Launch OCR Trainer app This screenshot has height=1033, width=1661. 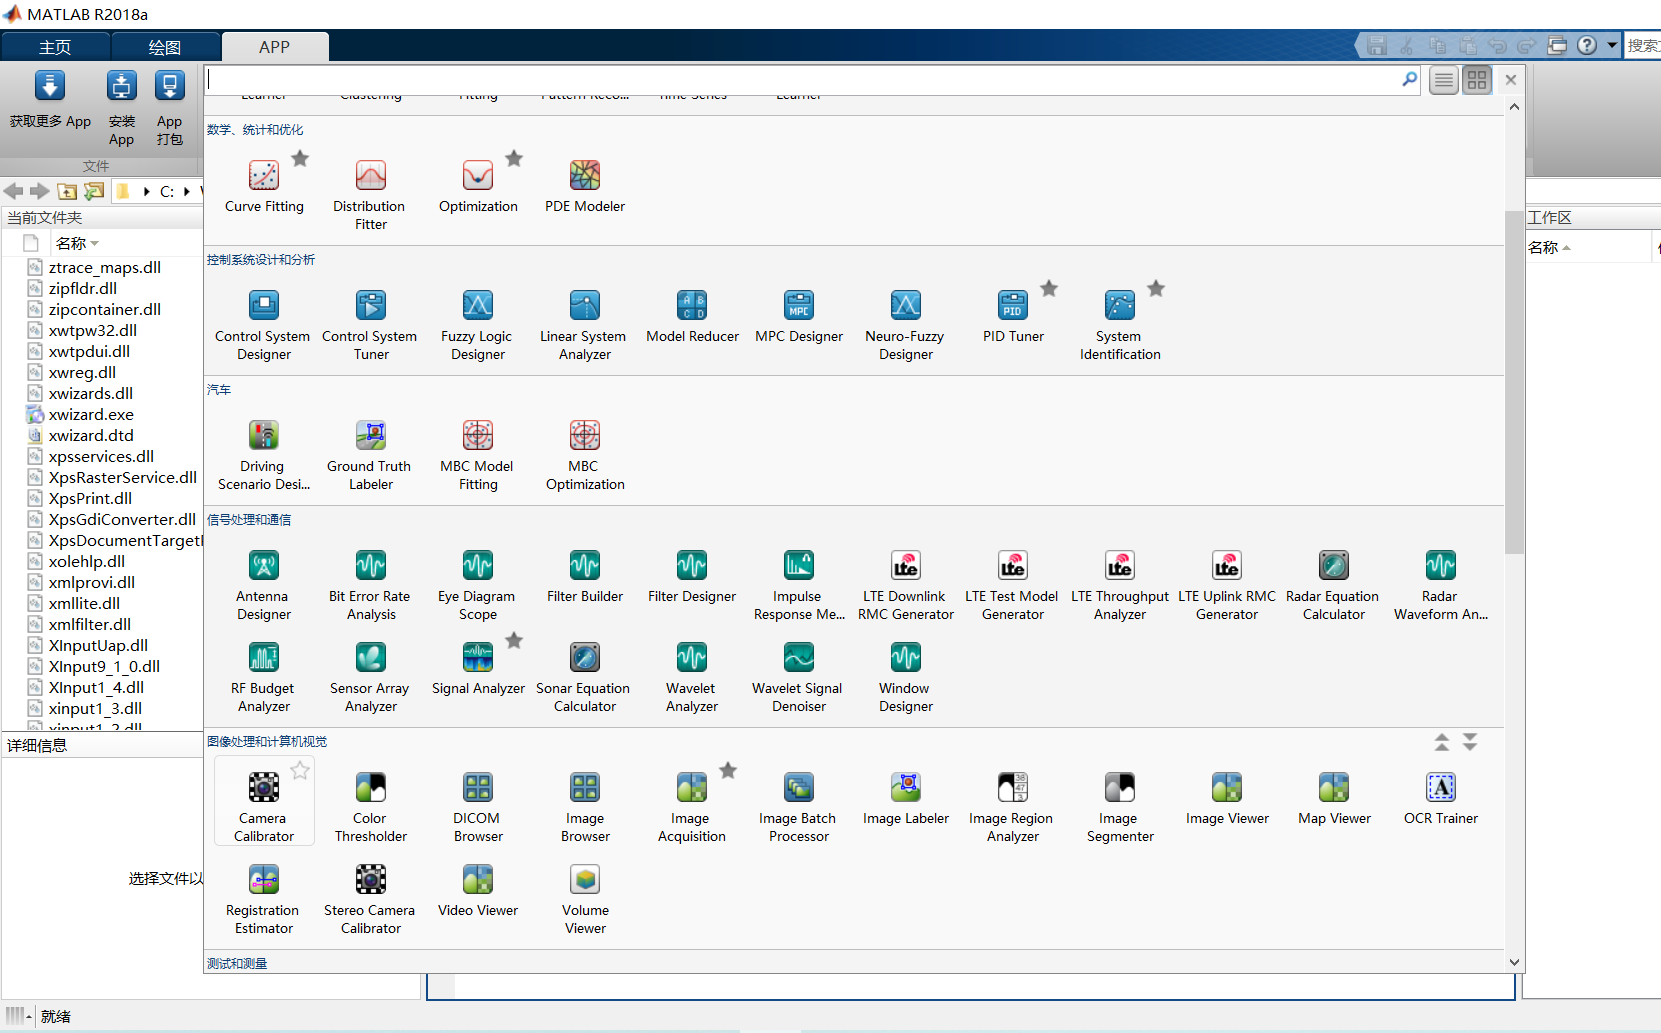[x=1441, y=799]
